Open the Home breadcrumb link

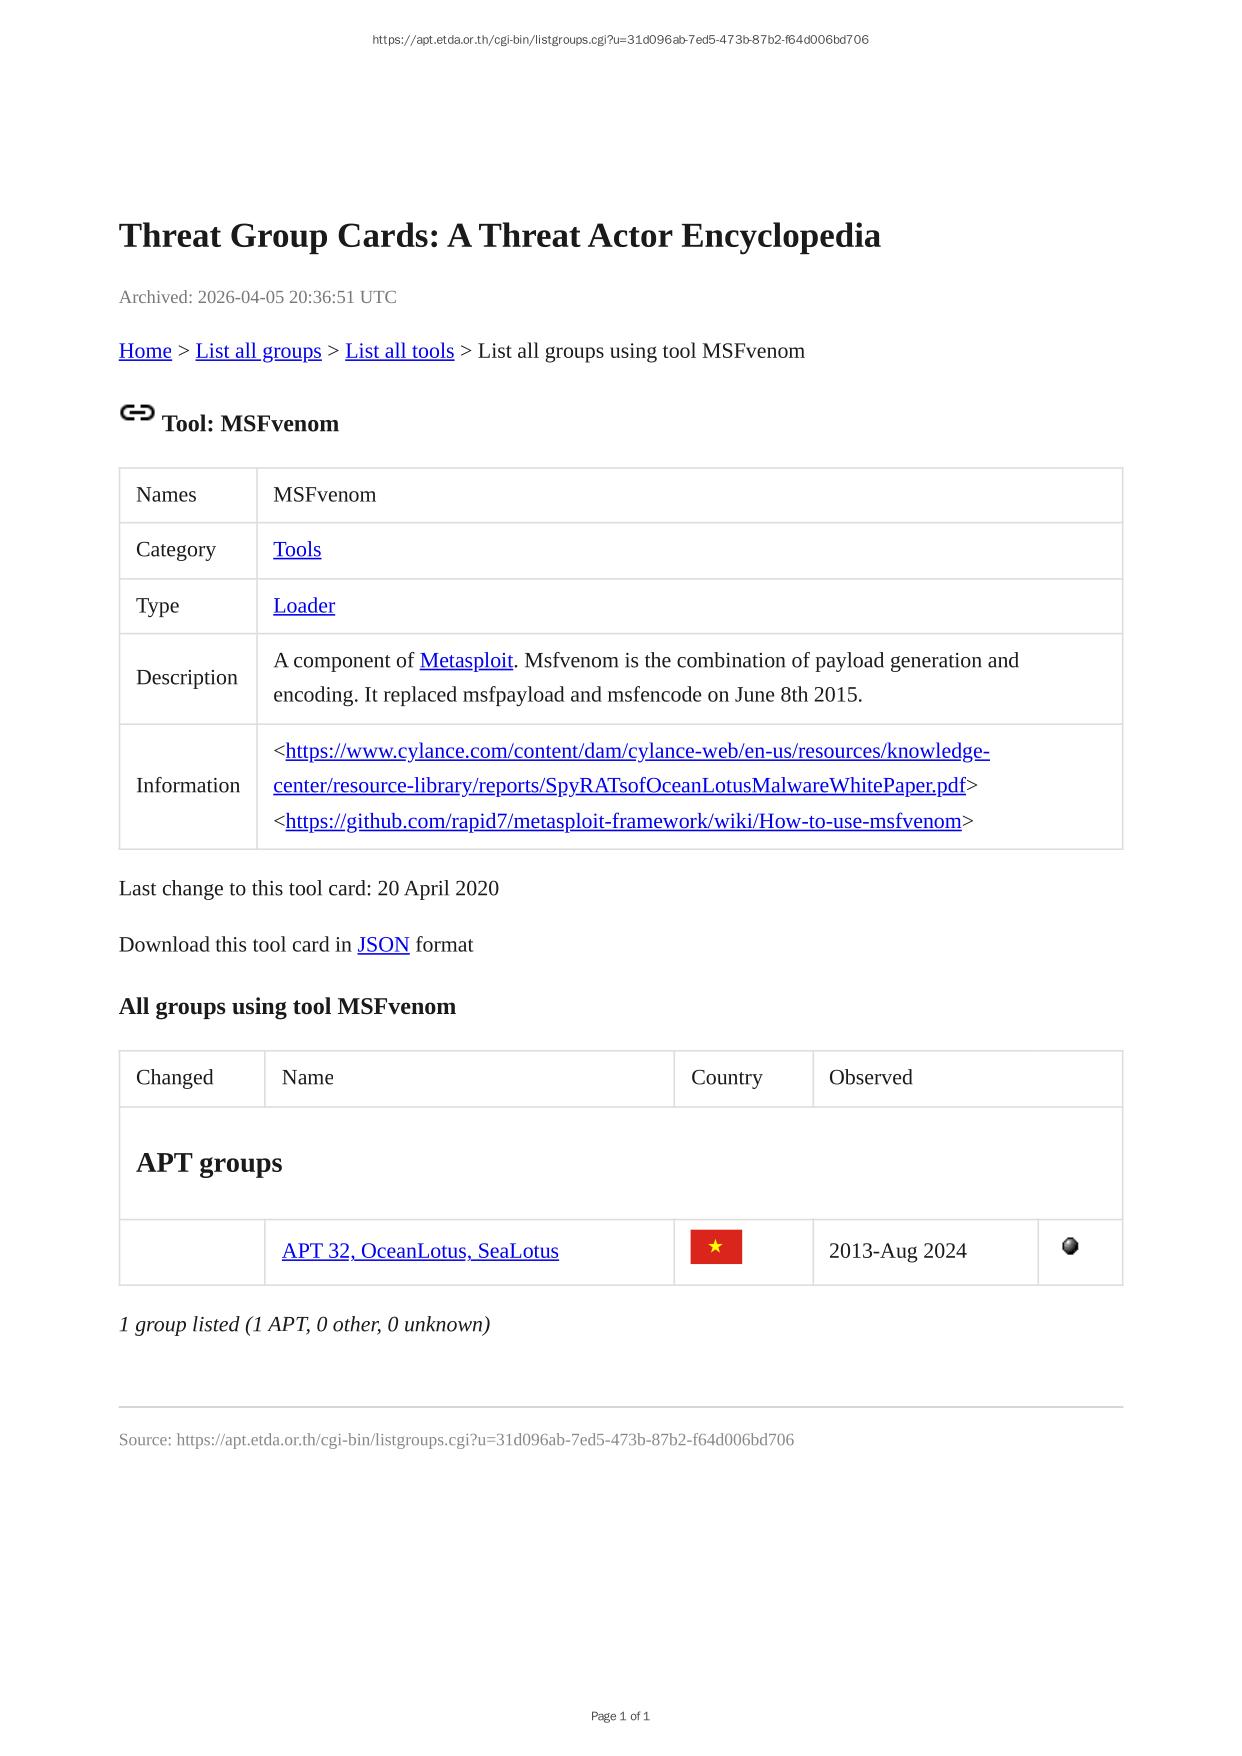point(145,351)
